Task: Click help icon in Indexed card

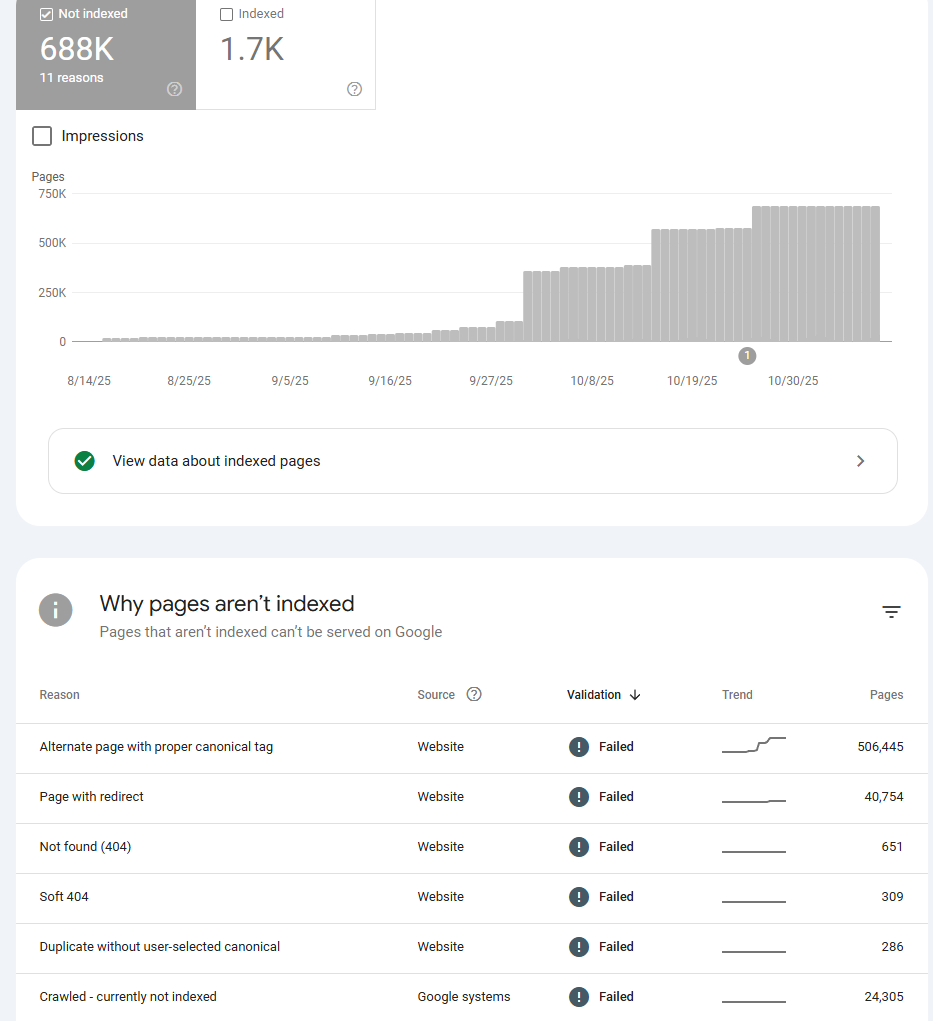Action: point(354,89)
